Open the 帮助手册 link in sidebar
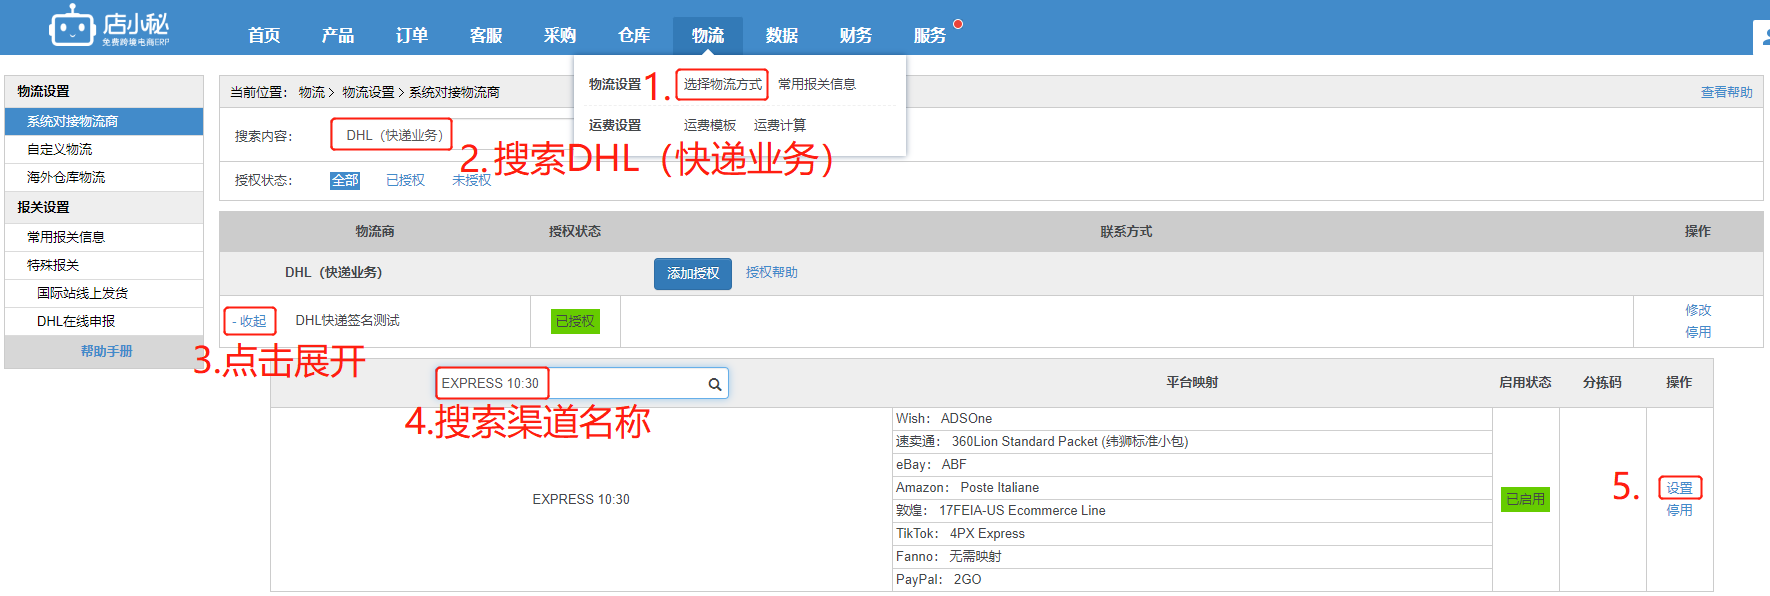The width and height of the screenshot is (1770, 596). [106, 351]
